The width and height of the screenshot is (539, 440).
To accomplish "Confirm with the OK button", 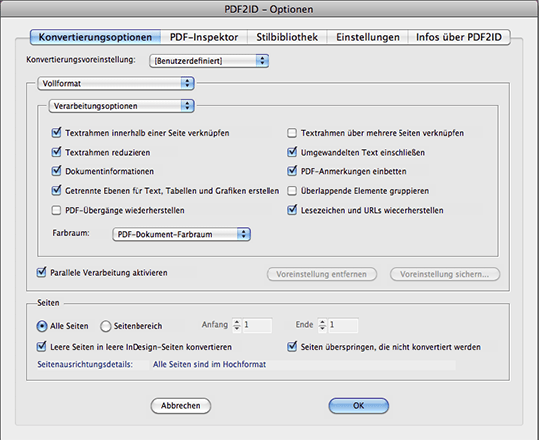I will point(359,406).
